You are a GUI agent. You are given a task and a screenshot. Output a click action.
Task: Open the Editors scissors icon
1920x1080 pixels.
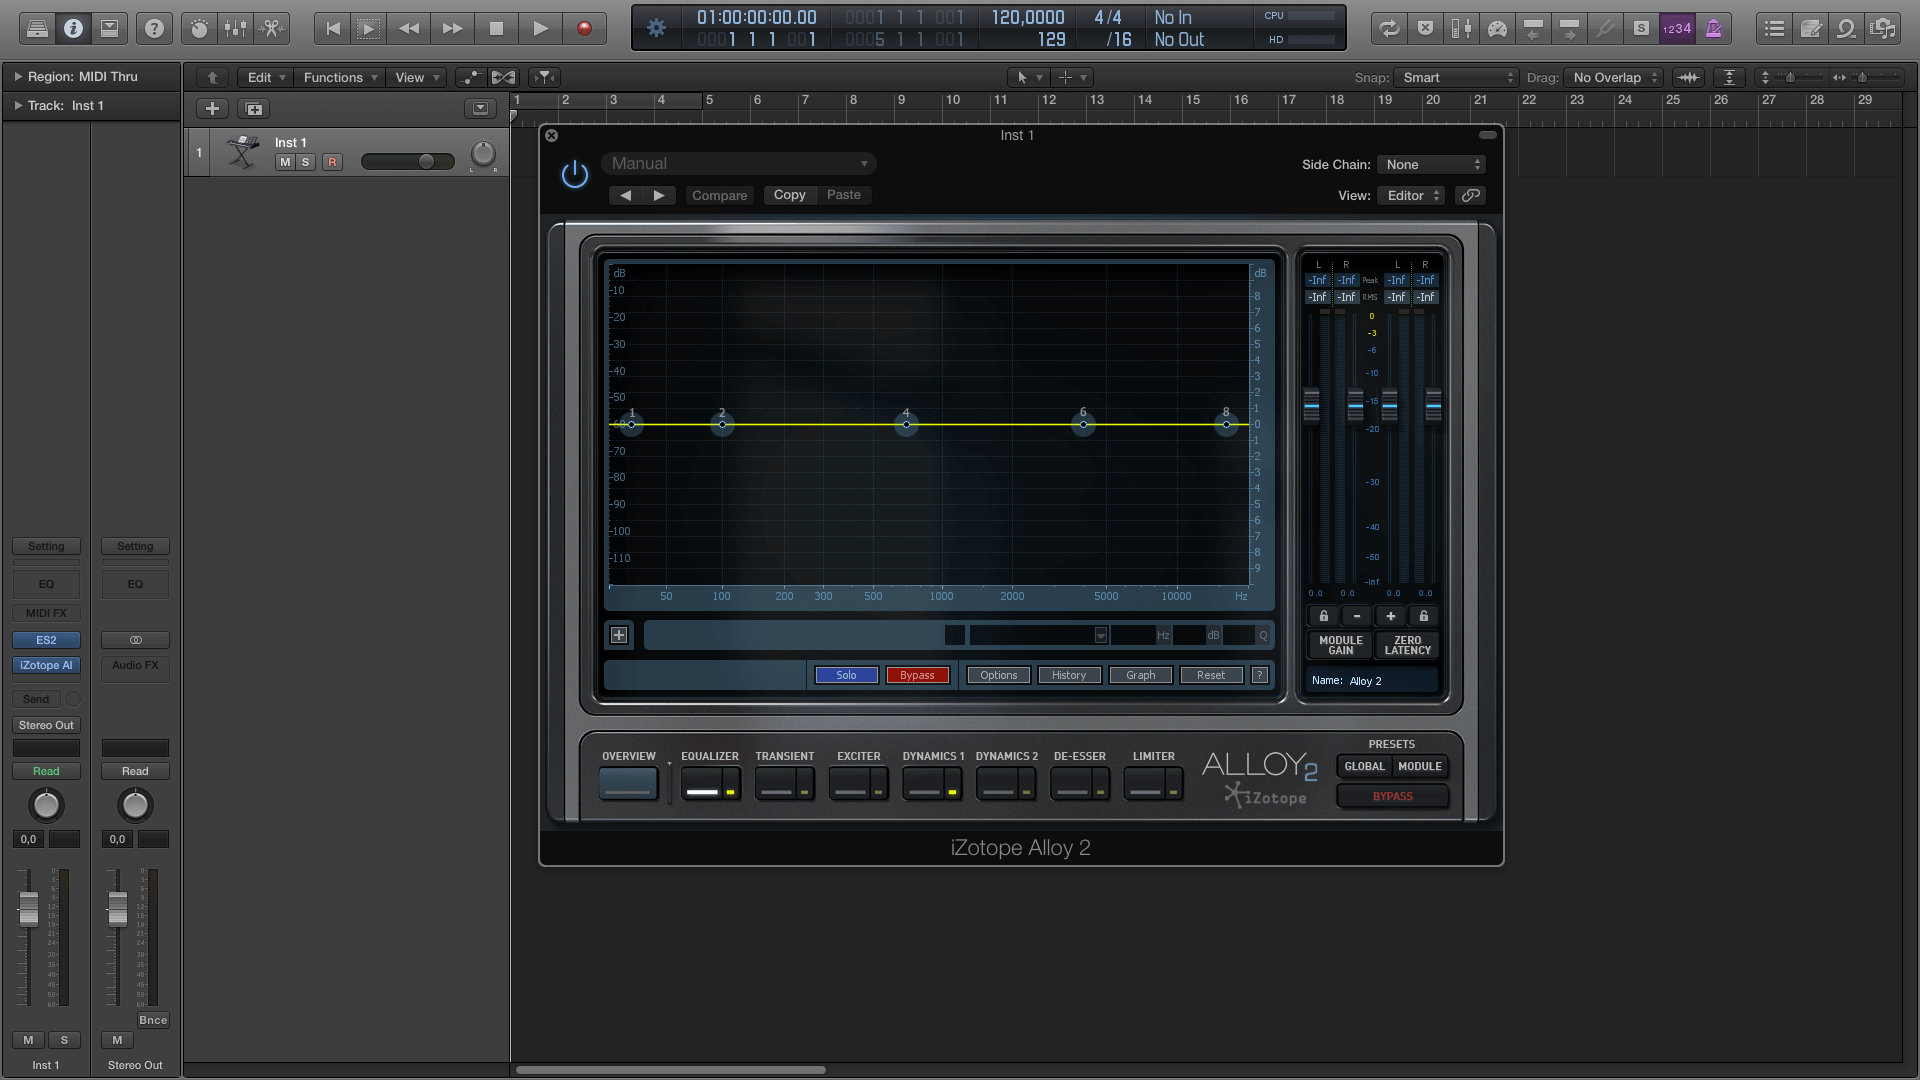(x=272, y=29)
